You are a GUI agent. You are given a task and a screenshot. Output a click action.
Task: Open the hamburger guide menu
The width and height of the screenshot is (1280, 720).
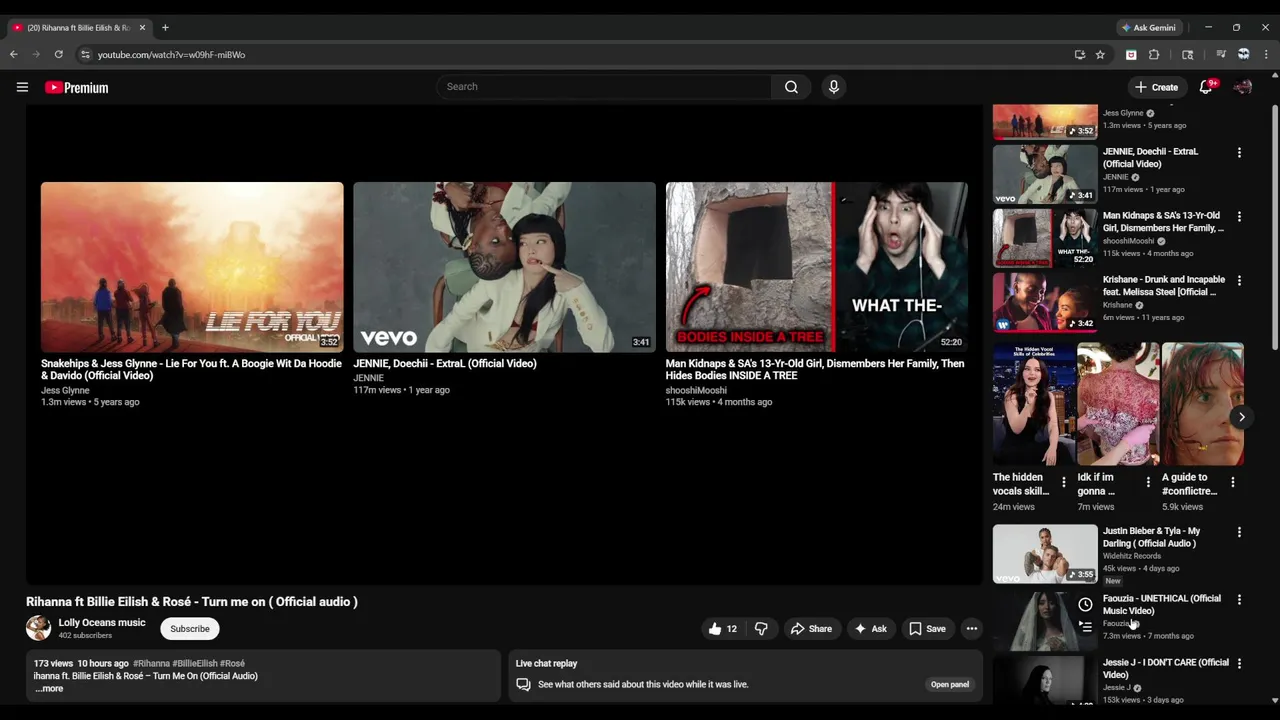click(22, 87)
